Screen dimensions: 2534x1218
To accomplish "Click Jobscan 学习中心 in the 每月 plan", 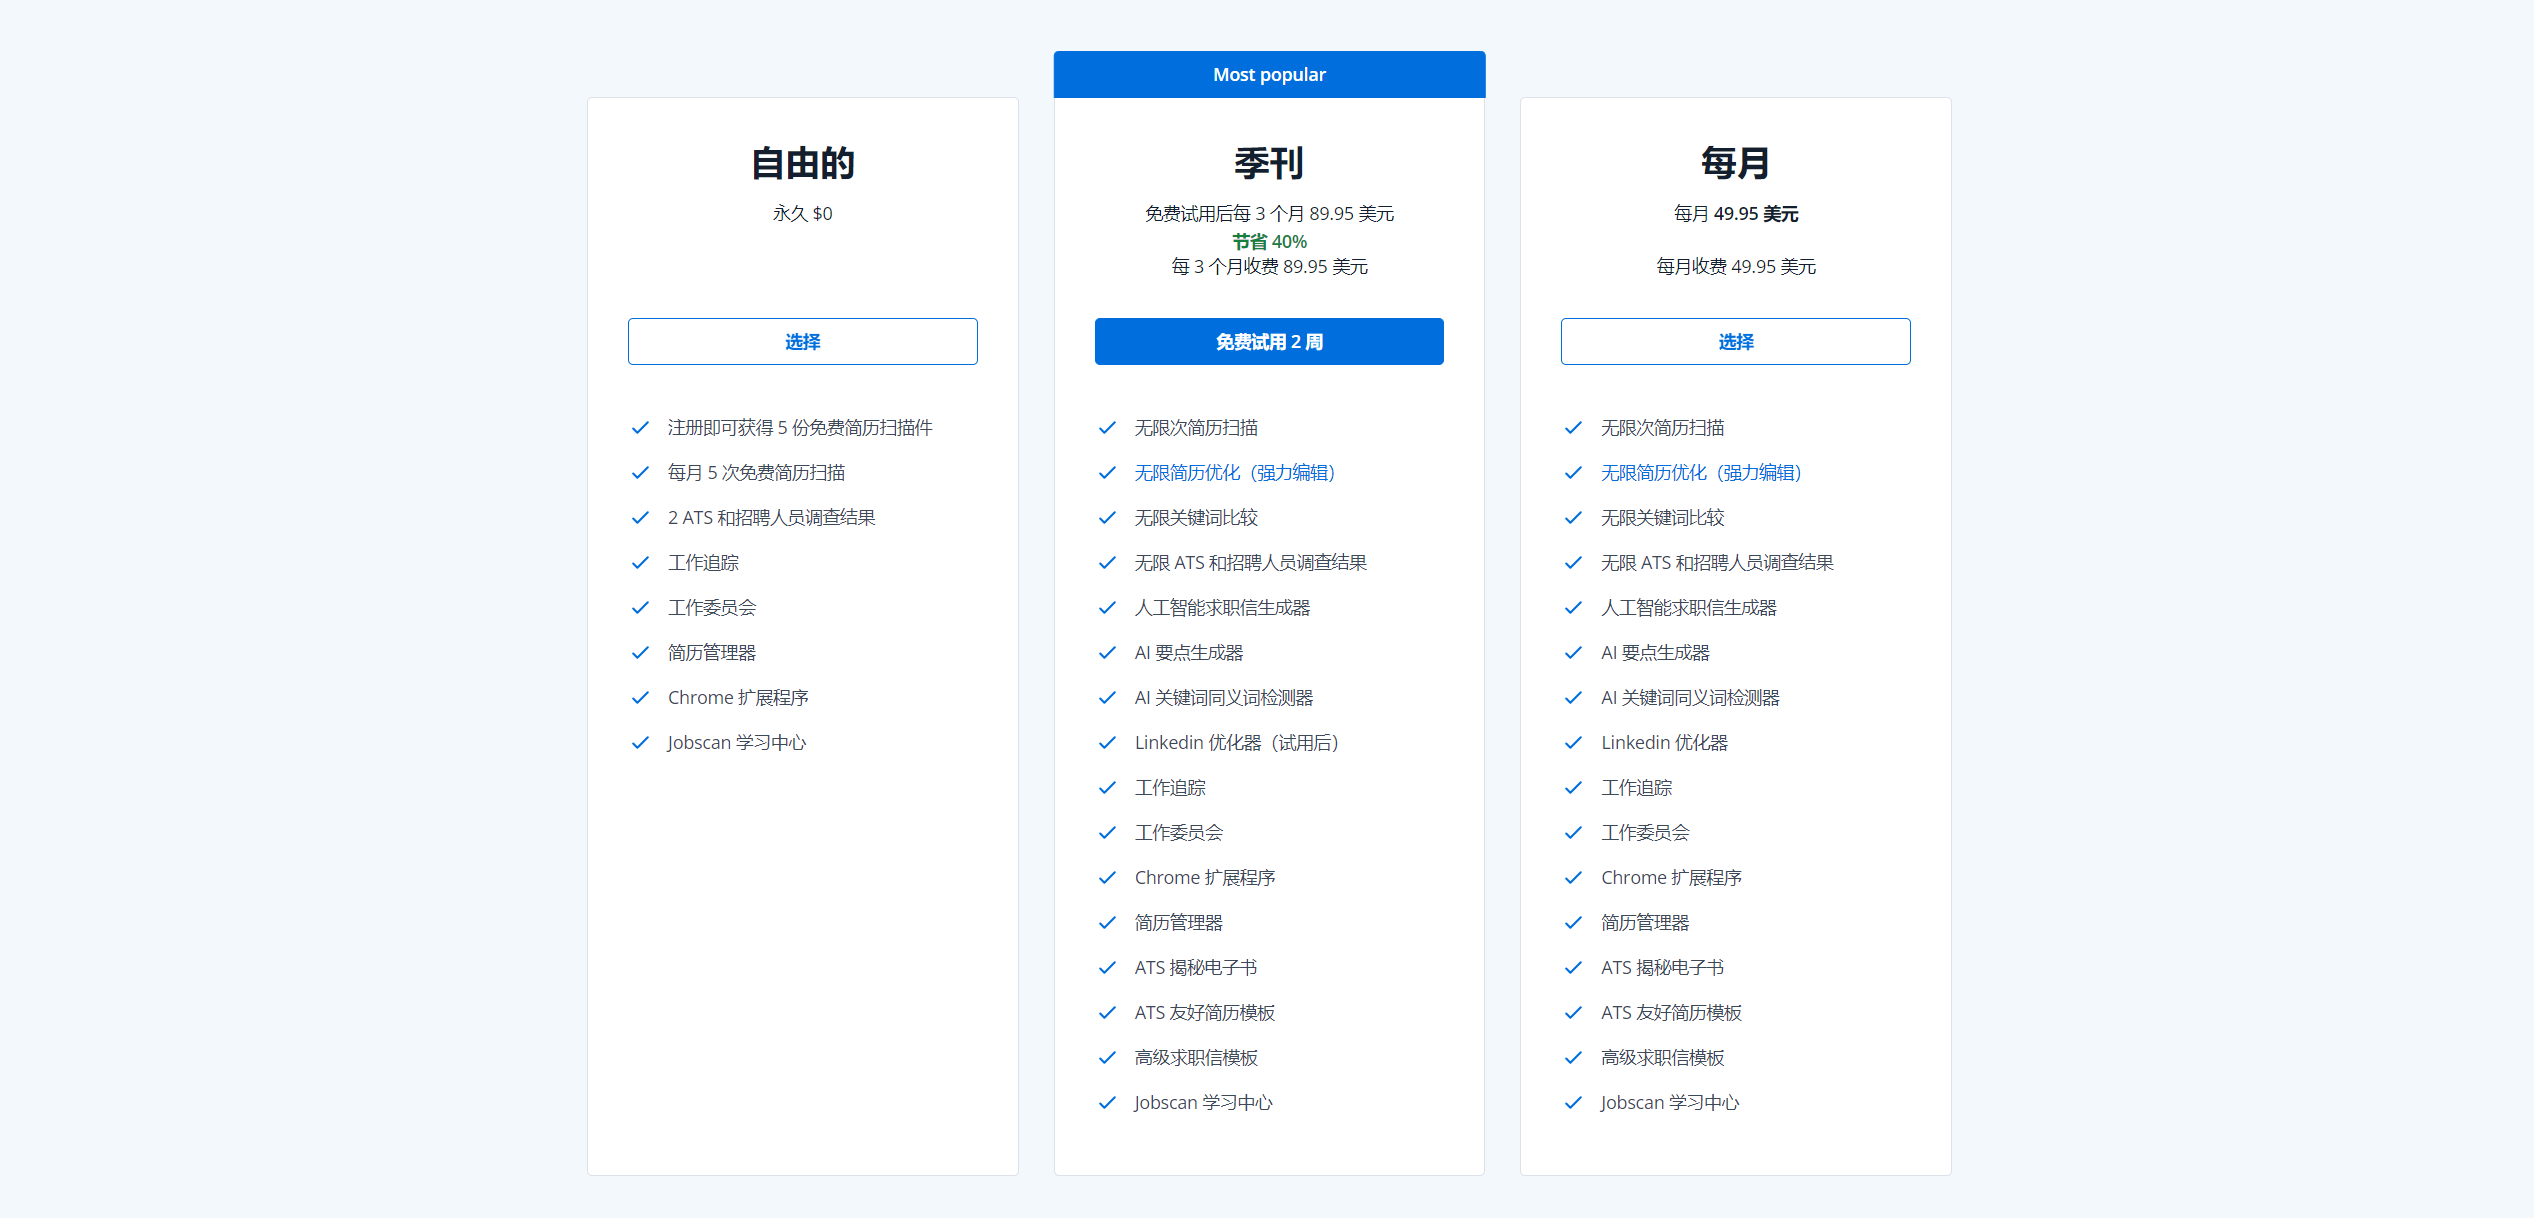I will tap(1669, 1103).
